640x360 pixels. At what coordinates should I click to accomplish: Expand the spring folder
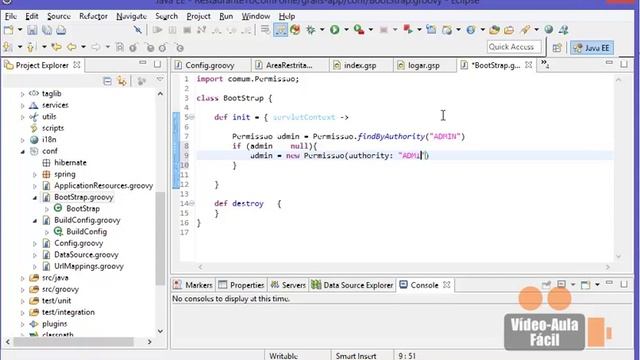(35, 174)
